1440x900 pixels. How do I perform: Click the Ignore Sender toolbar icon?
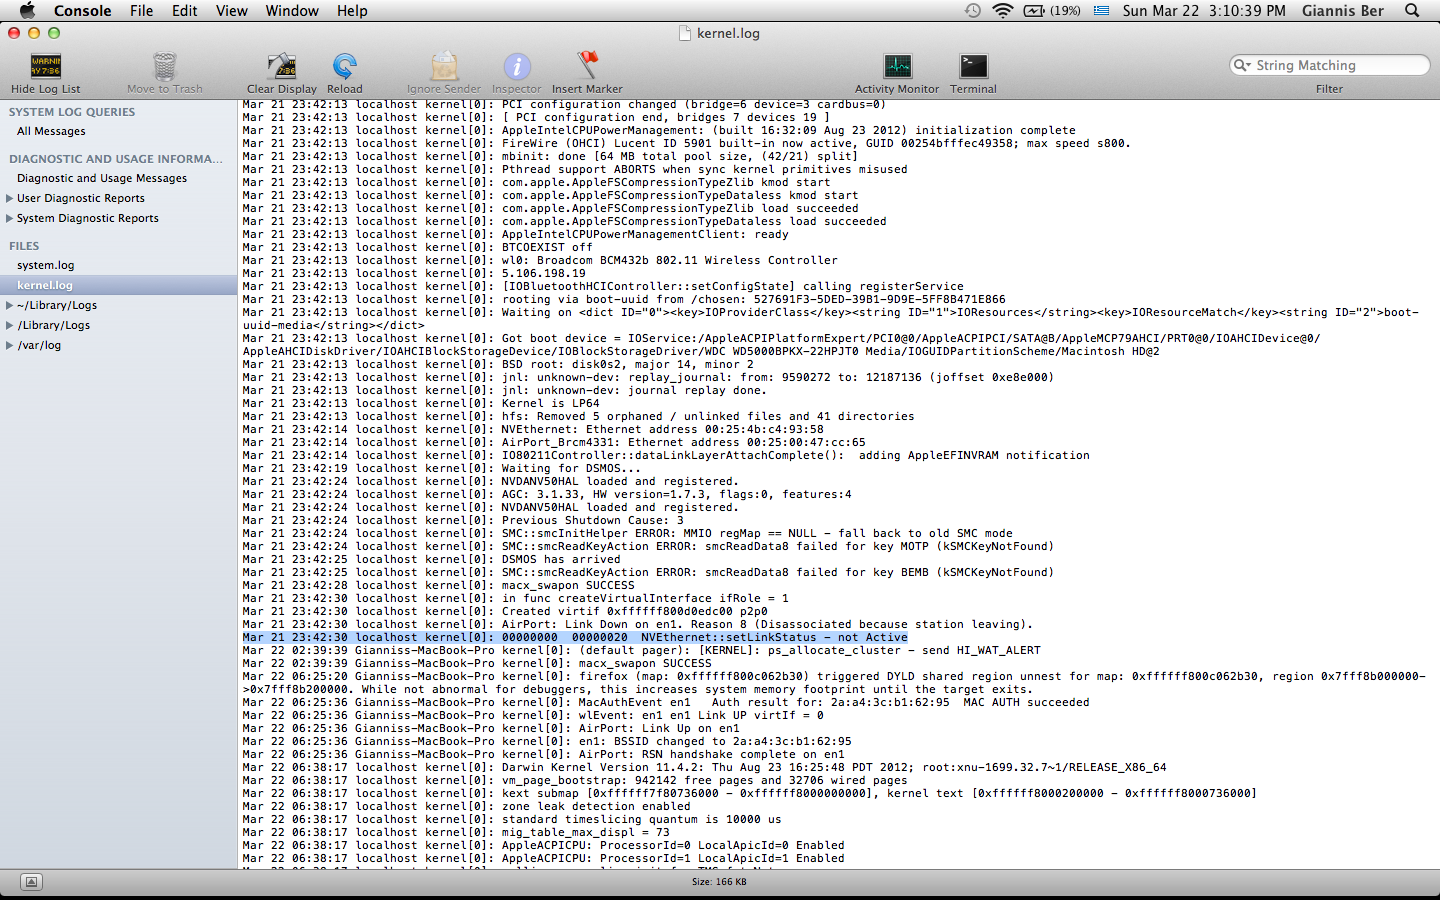[x=444, y=67]
